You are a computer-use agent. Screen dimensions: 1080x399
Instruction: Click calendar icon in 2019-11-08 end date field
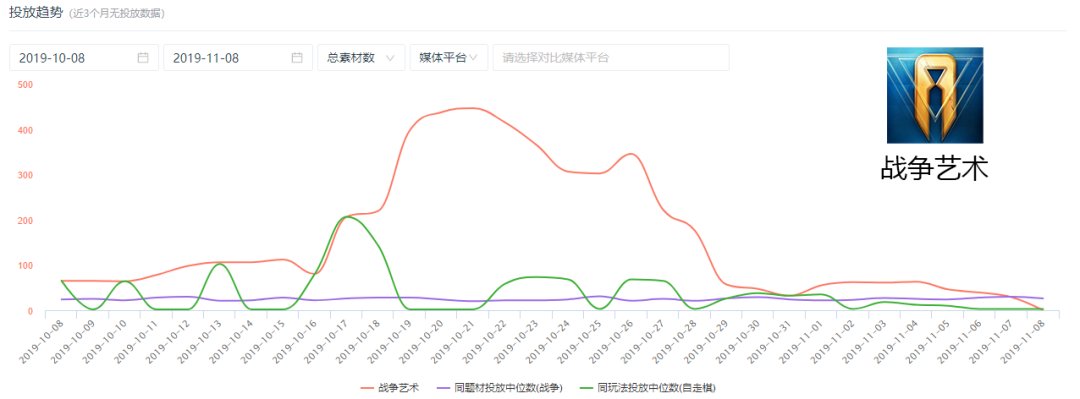click(297, 58)
